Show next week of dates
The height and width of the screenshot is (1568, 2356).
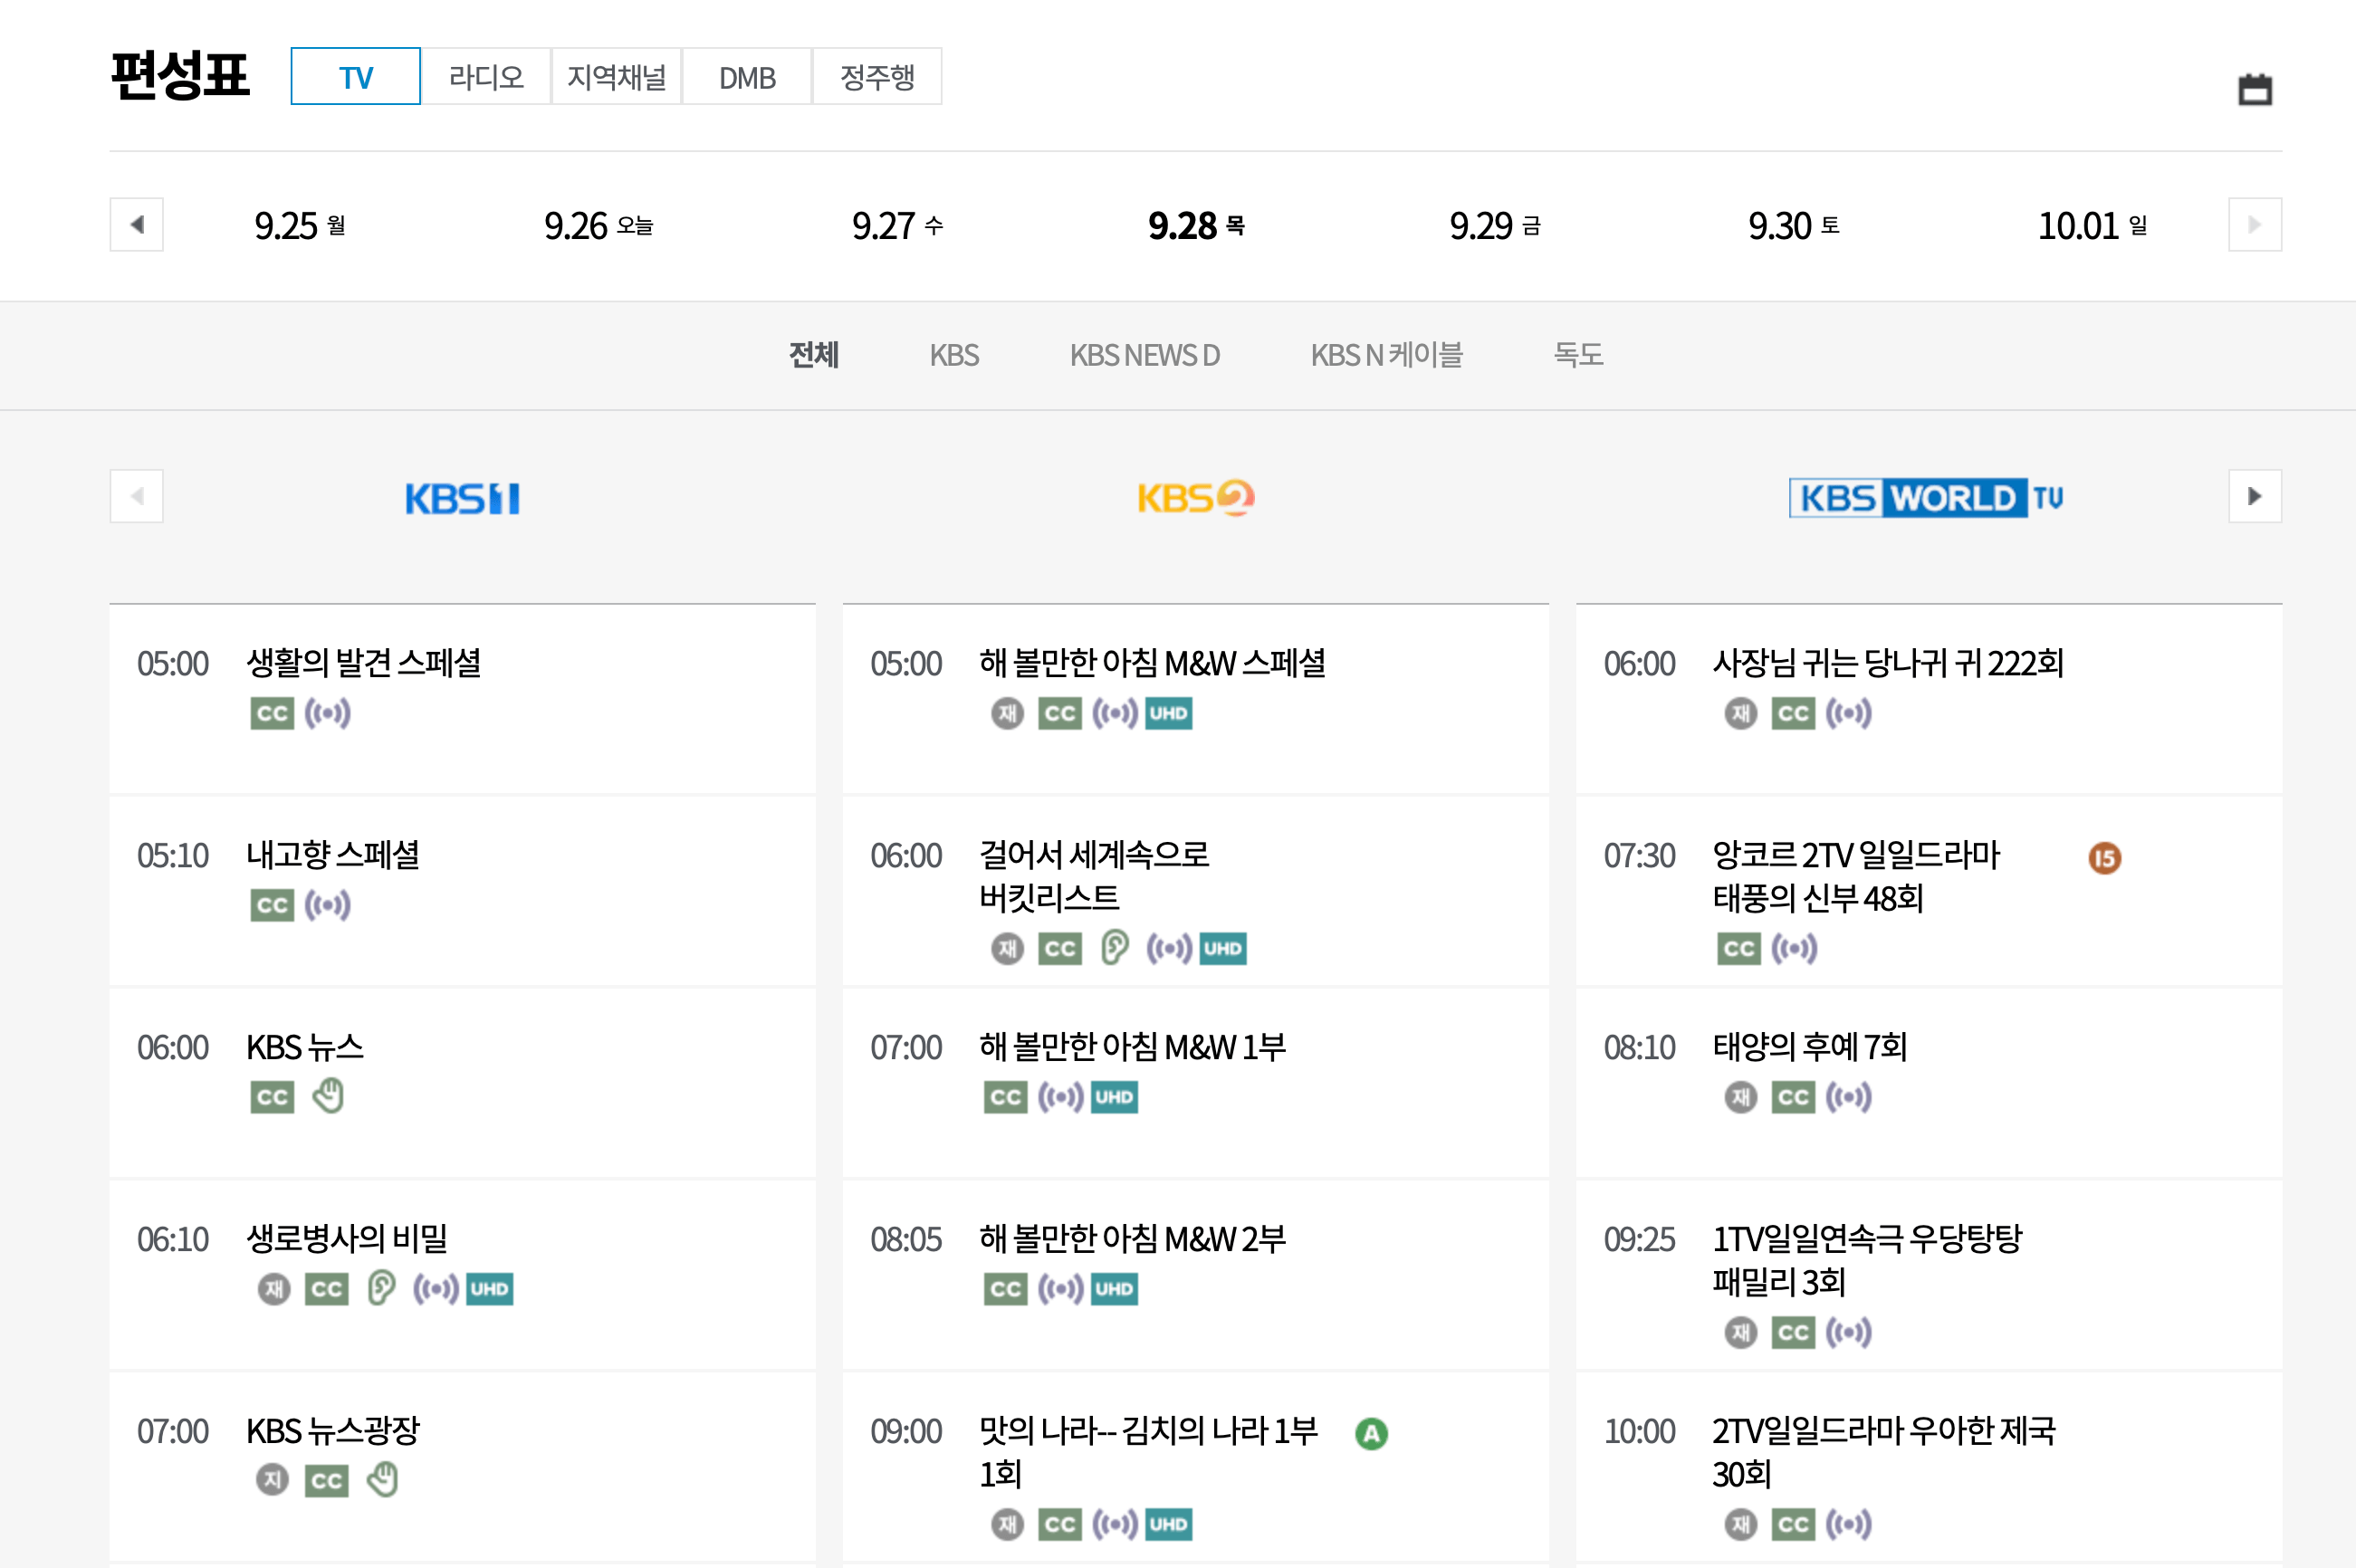[x=2254, y=225]
